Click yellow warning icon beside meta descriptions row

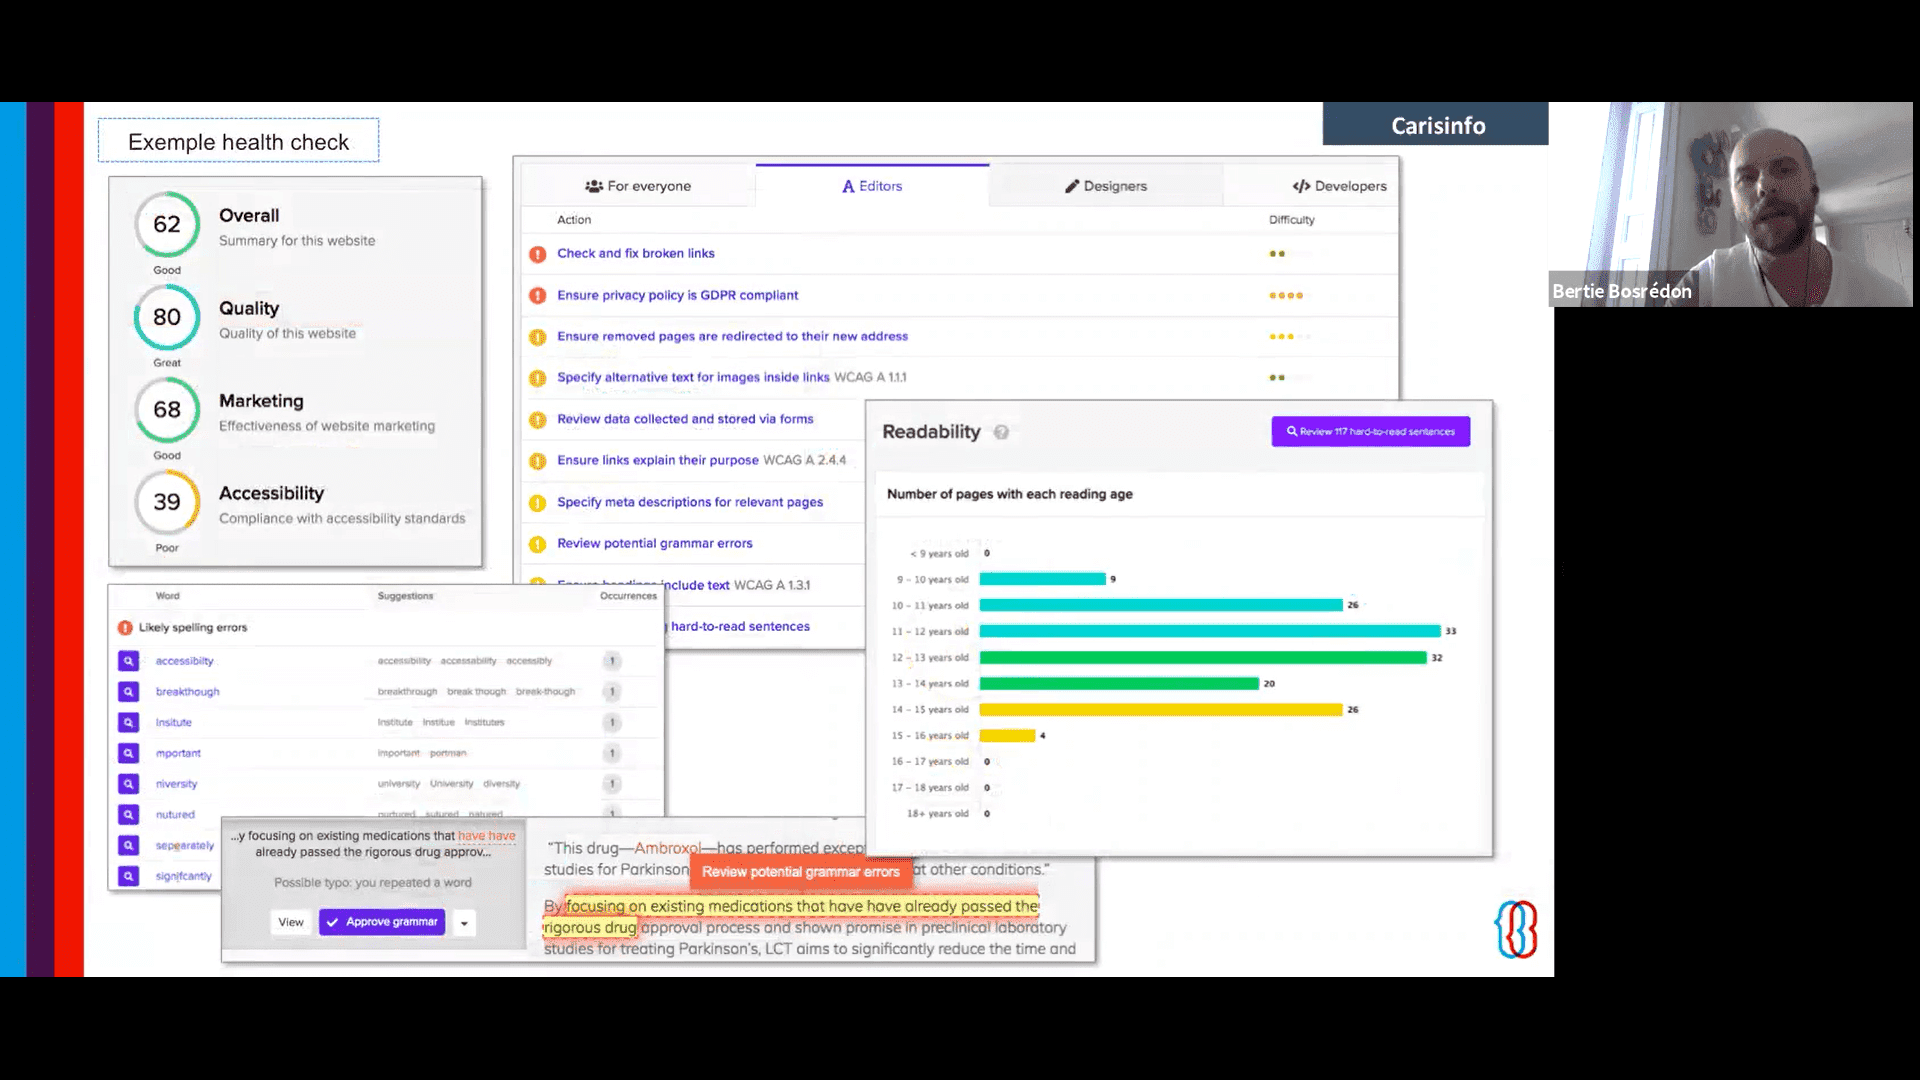coord(538,503)
